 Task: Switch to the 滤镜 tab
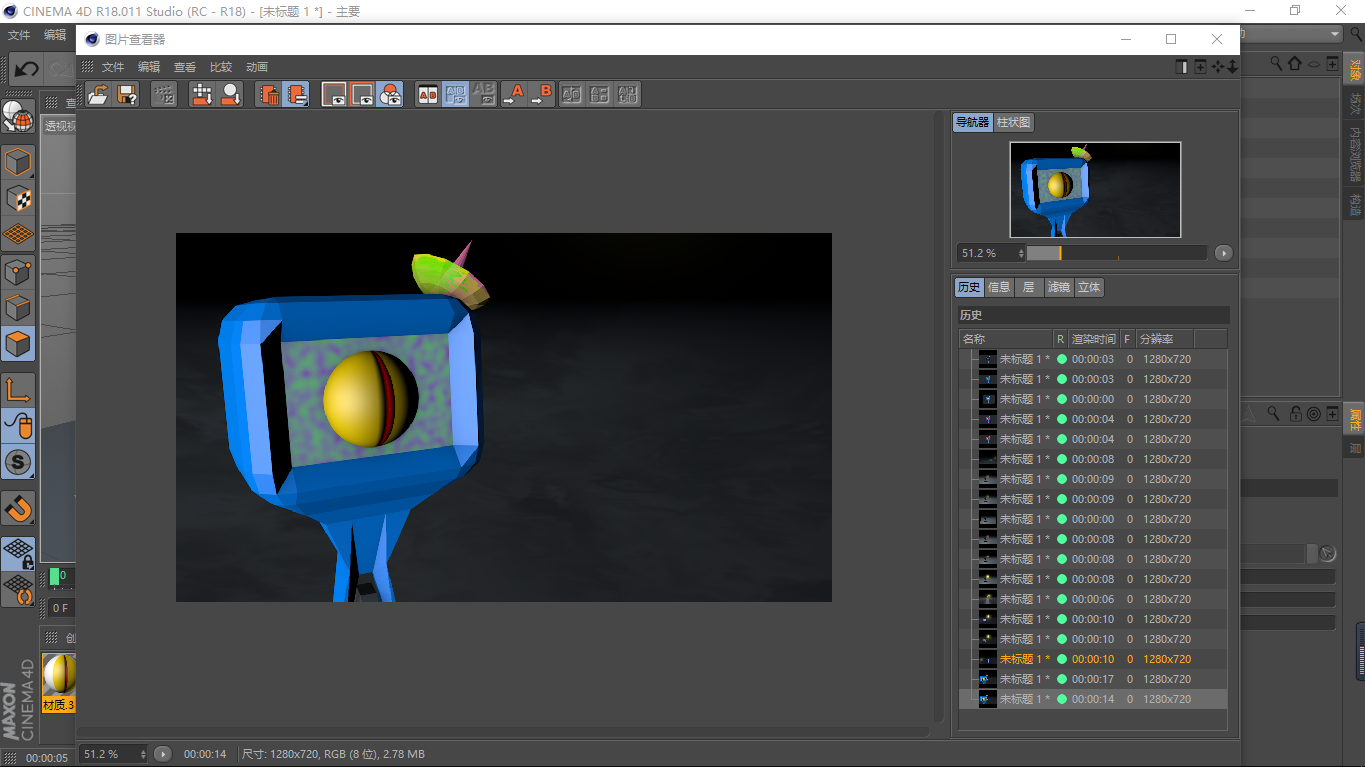[x=1058, y=287]
